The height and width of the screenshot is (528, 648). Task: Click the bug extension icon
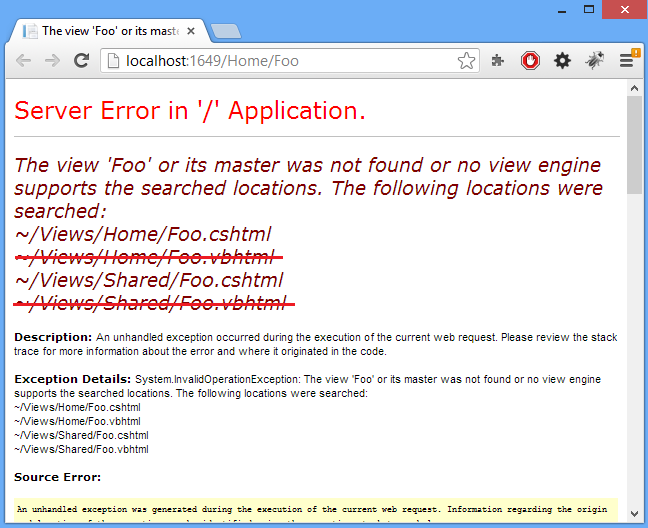(x=595, y=60)
